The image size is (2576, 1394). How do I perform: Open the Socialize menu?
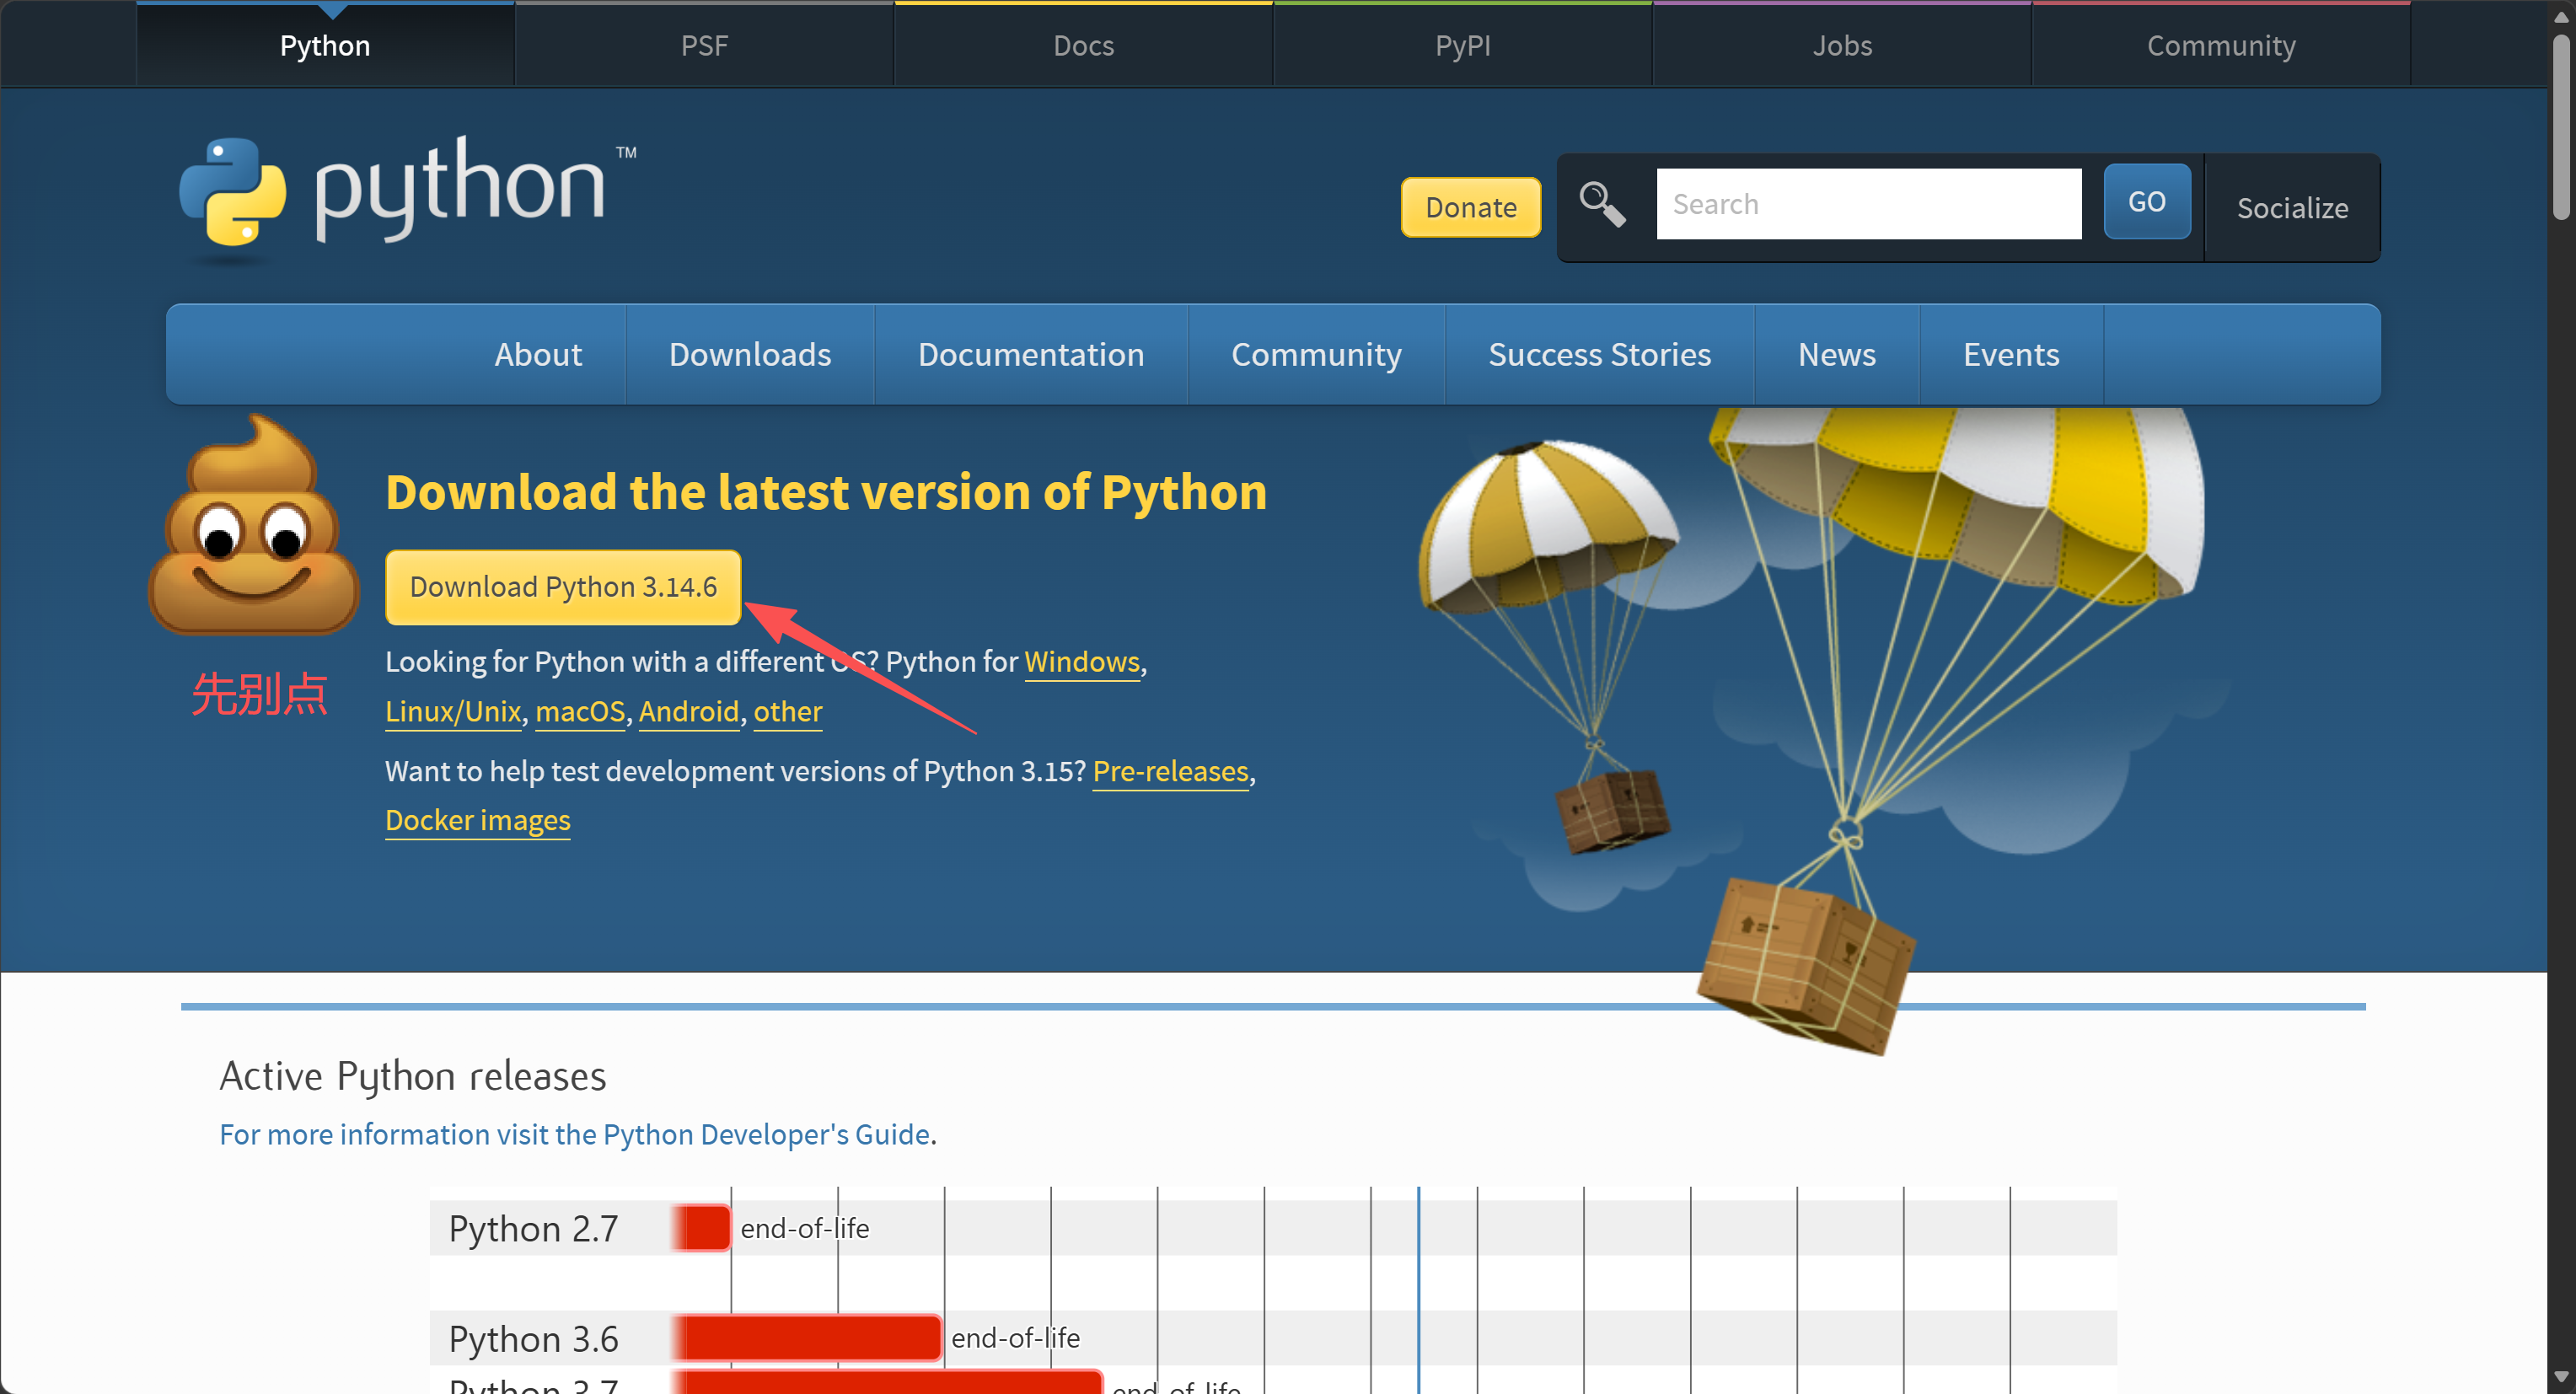[2292, 208]
